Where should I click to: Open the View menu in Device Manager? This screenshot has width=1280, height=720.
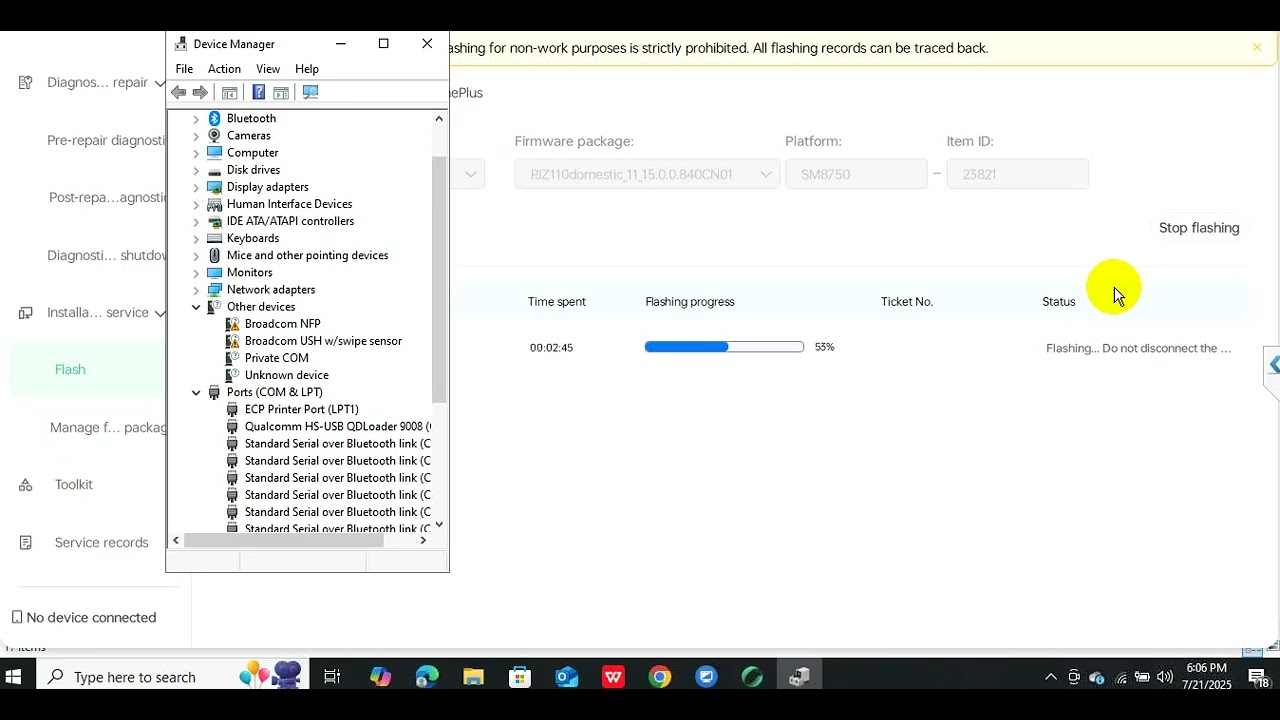pyautogui.click(x=268, y=69)
